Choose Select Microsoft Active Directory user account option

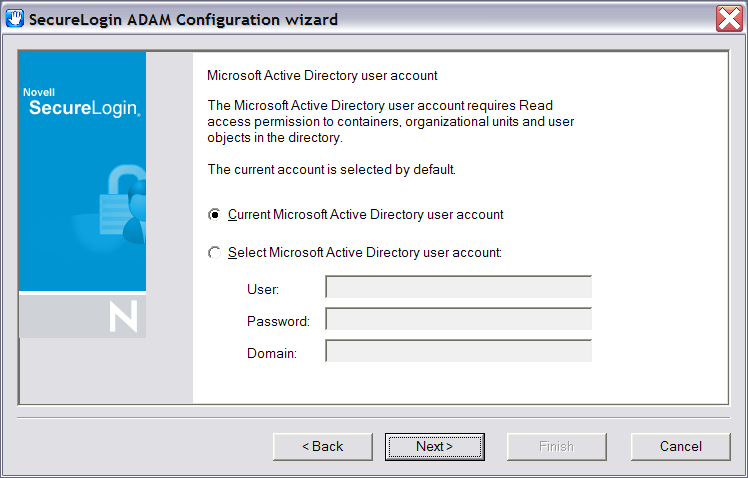[214, 253]
